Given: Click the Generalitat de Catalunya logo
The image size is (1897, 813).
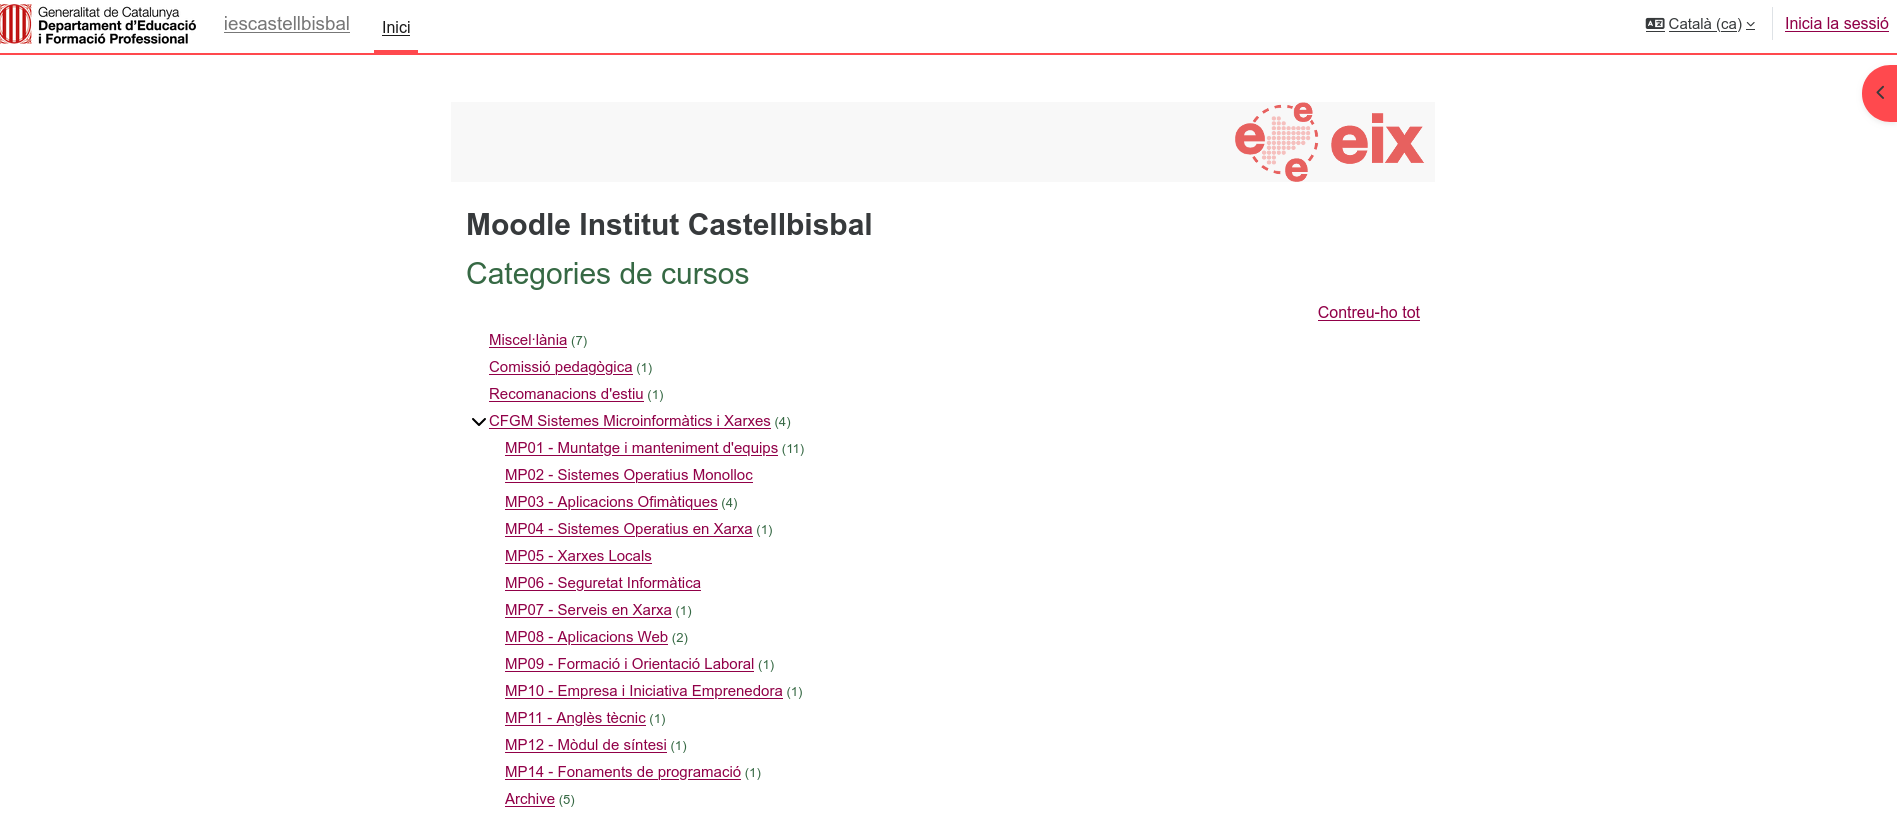Looking at the screenshot, I should (x=99, y=25).
